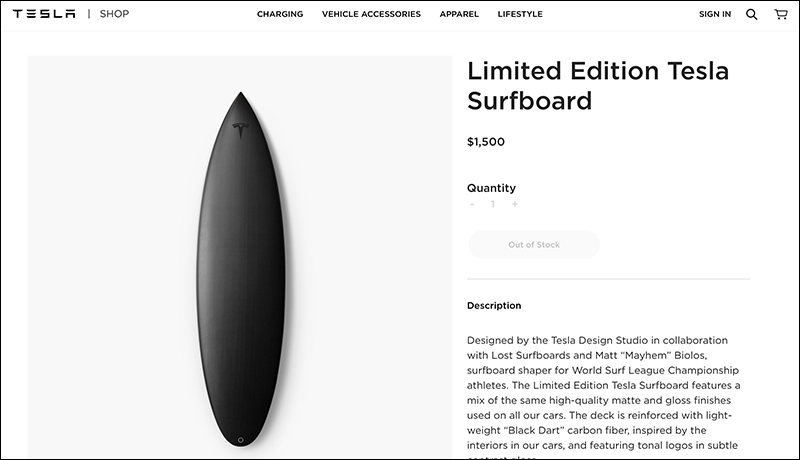The width and height of the screenshot is (800, 460).
Task: Click the $1,500 price text
Action: tap(486, 142)
